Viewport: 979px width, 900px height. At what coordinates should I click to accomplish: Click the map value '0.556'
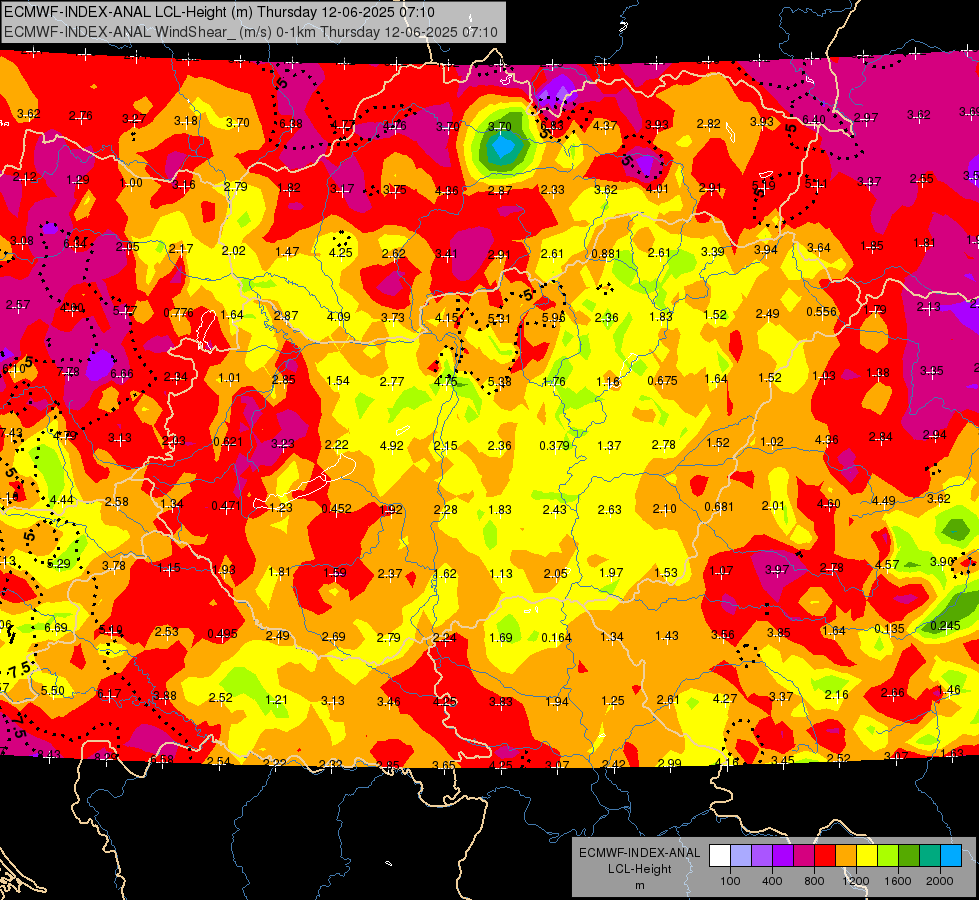(x=822, y=312)
